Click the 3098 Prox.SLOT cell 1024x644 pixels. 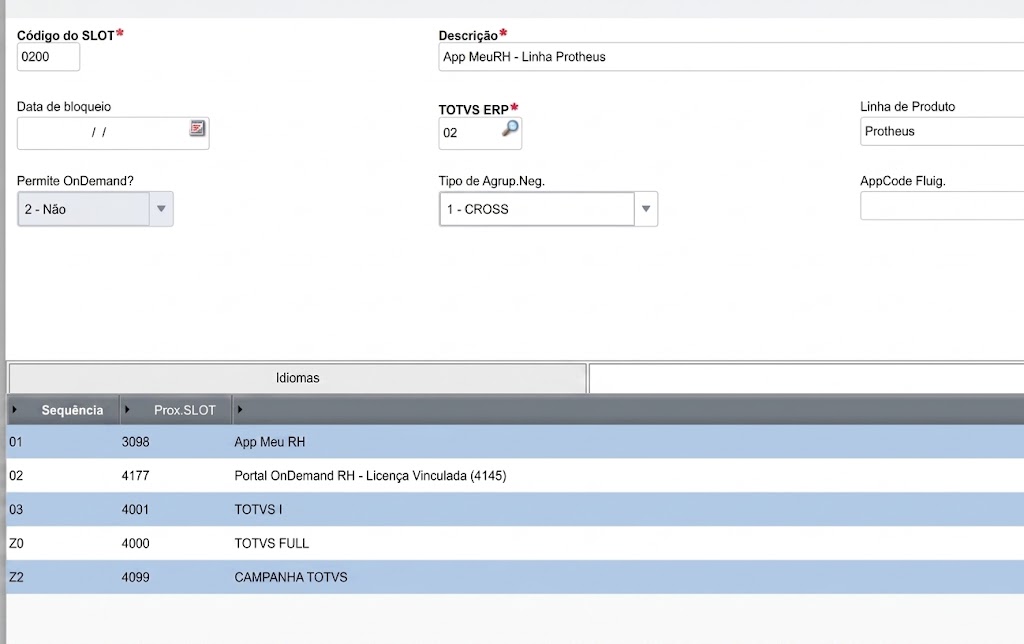pyautogui.click(x=176, y=442)
